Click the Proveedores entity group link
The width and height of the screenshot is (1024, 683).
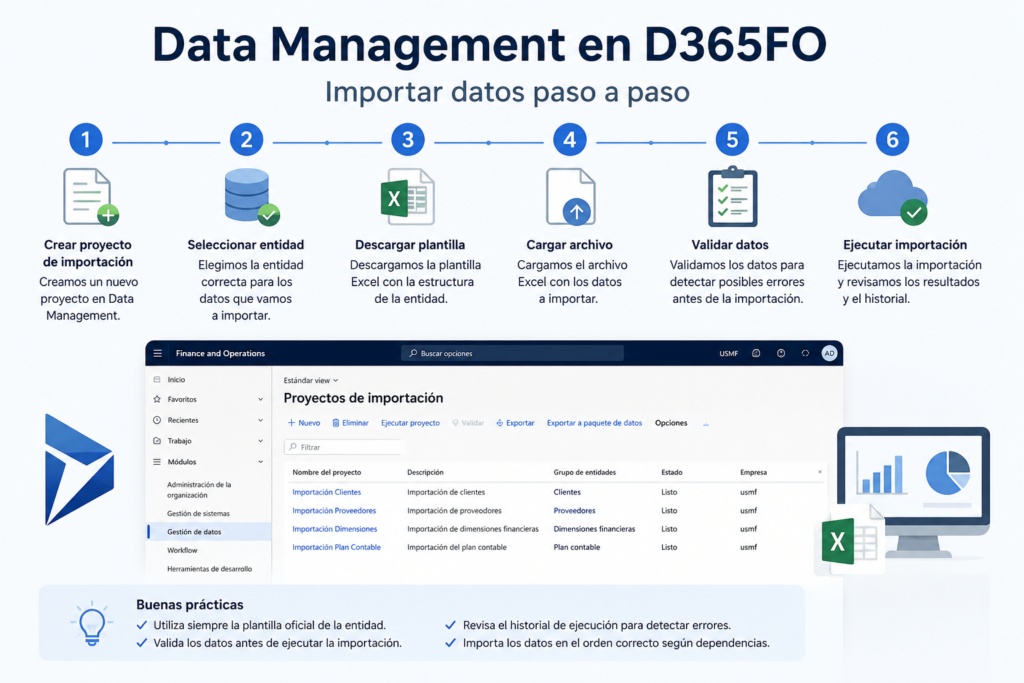[x=575, y=511]
